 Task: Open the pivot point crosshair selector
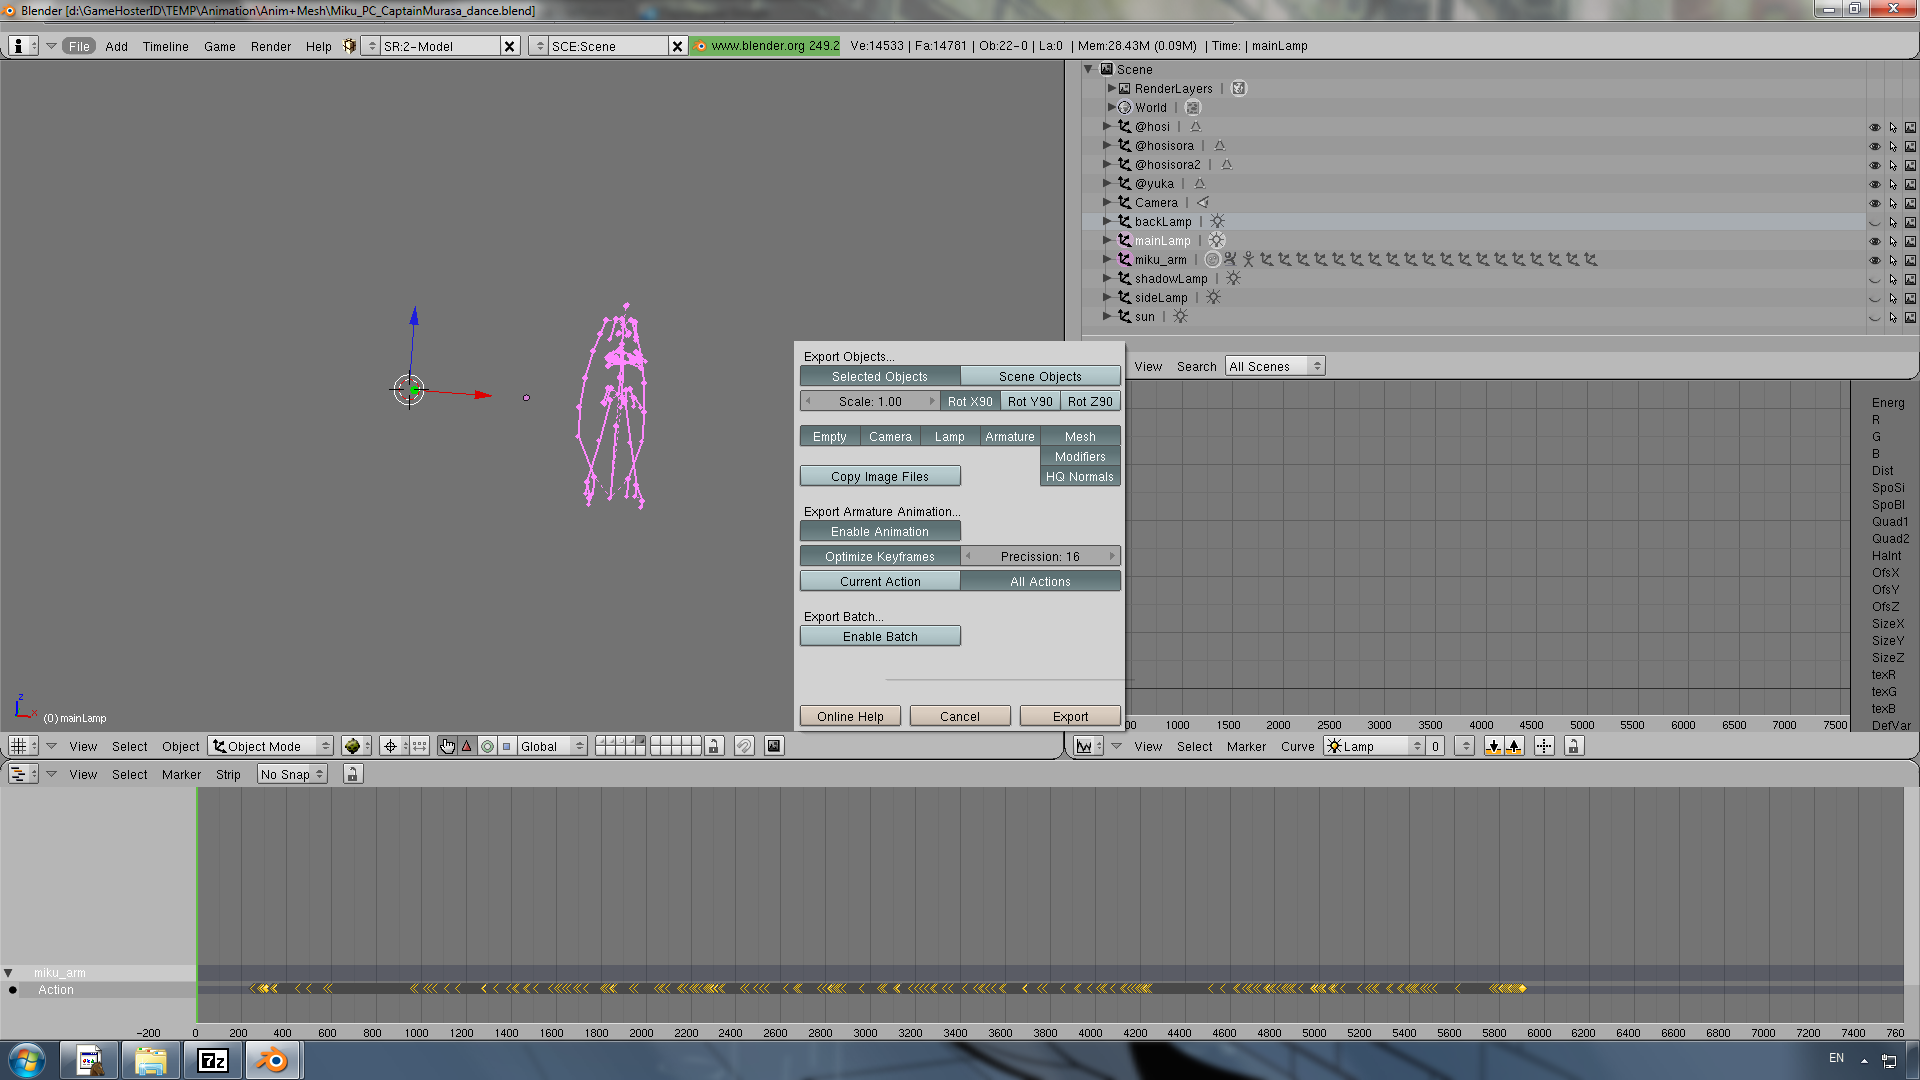[x=394, y=746]
